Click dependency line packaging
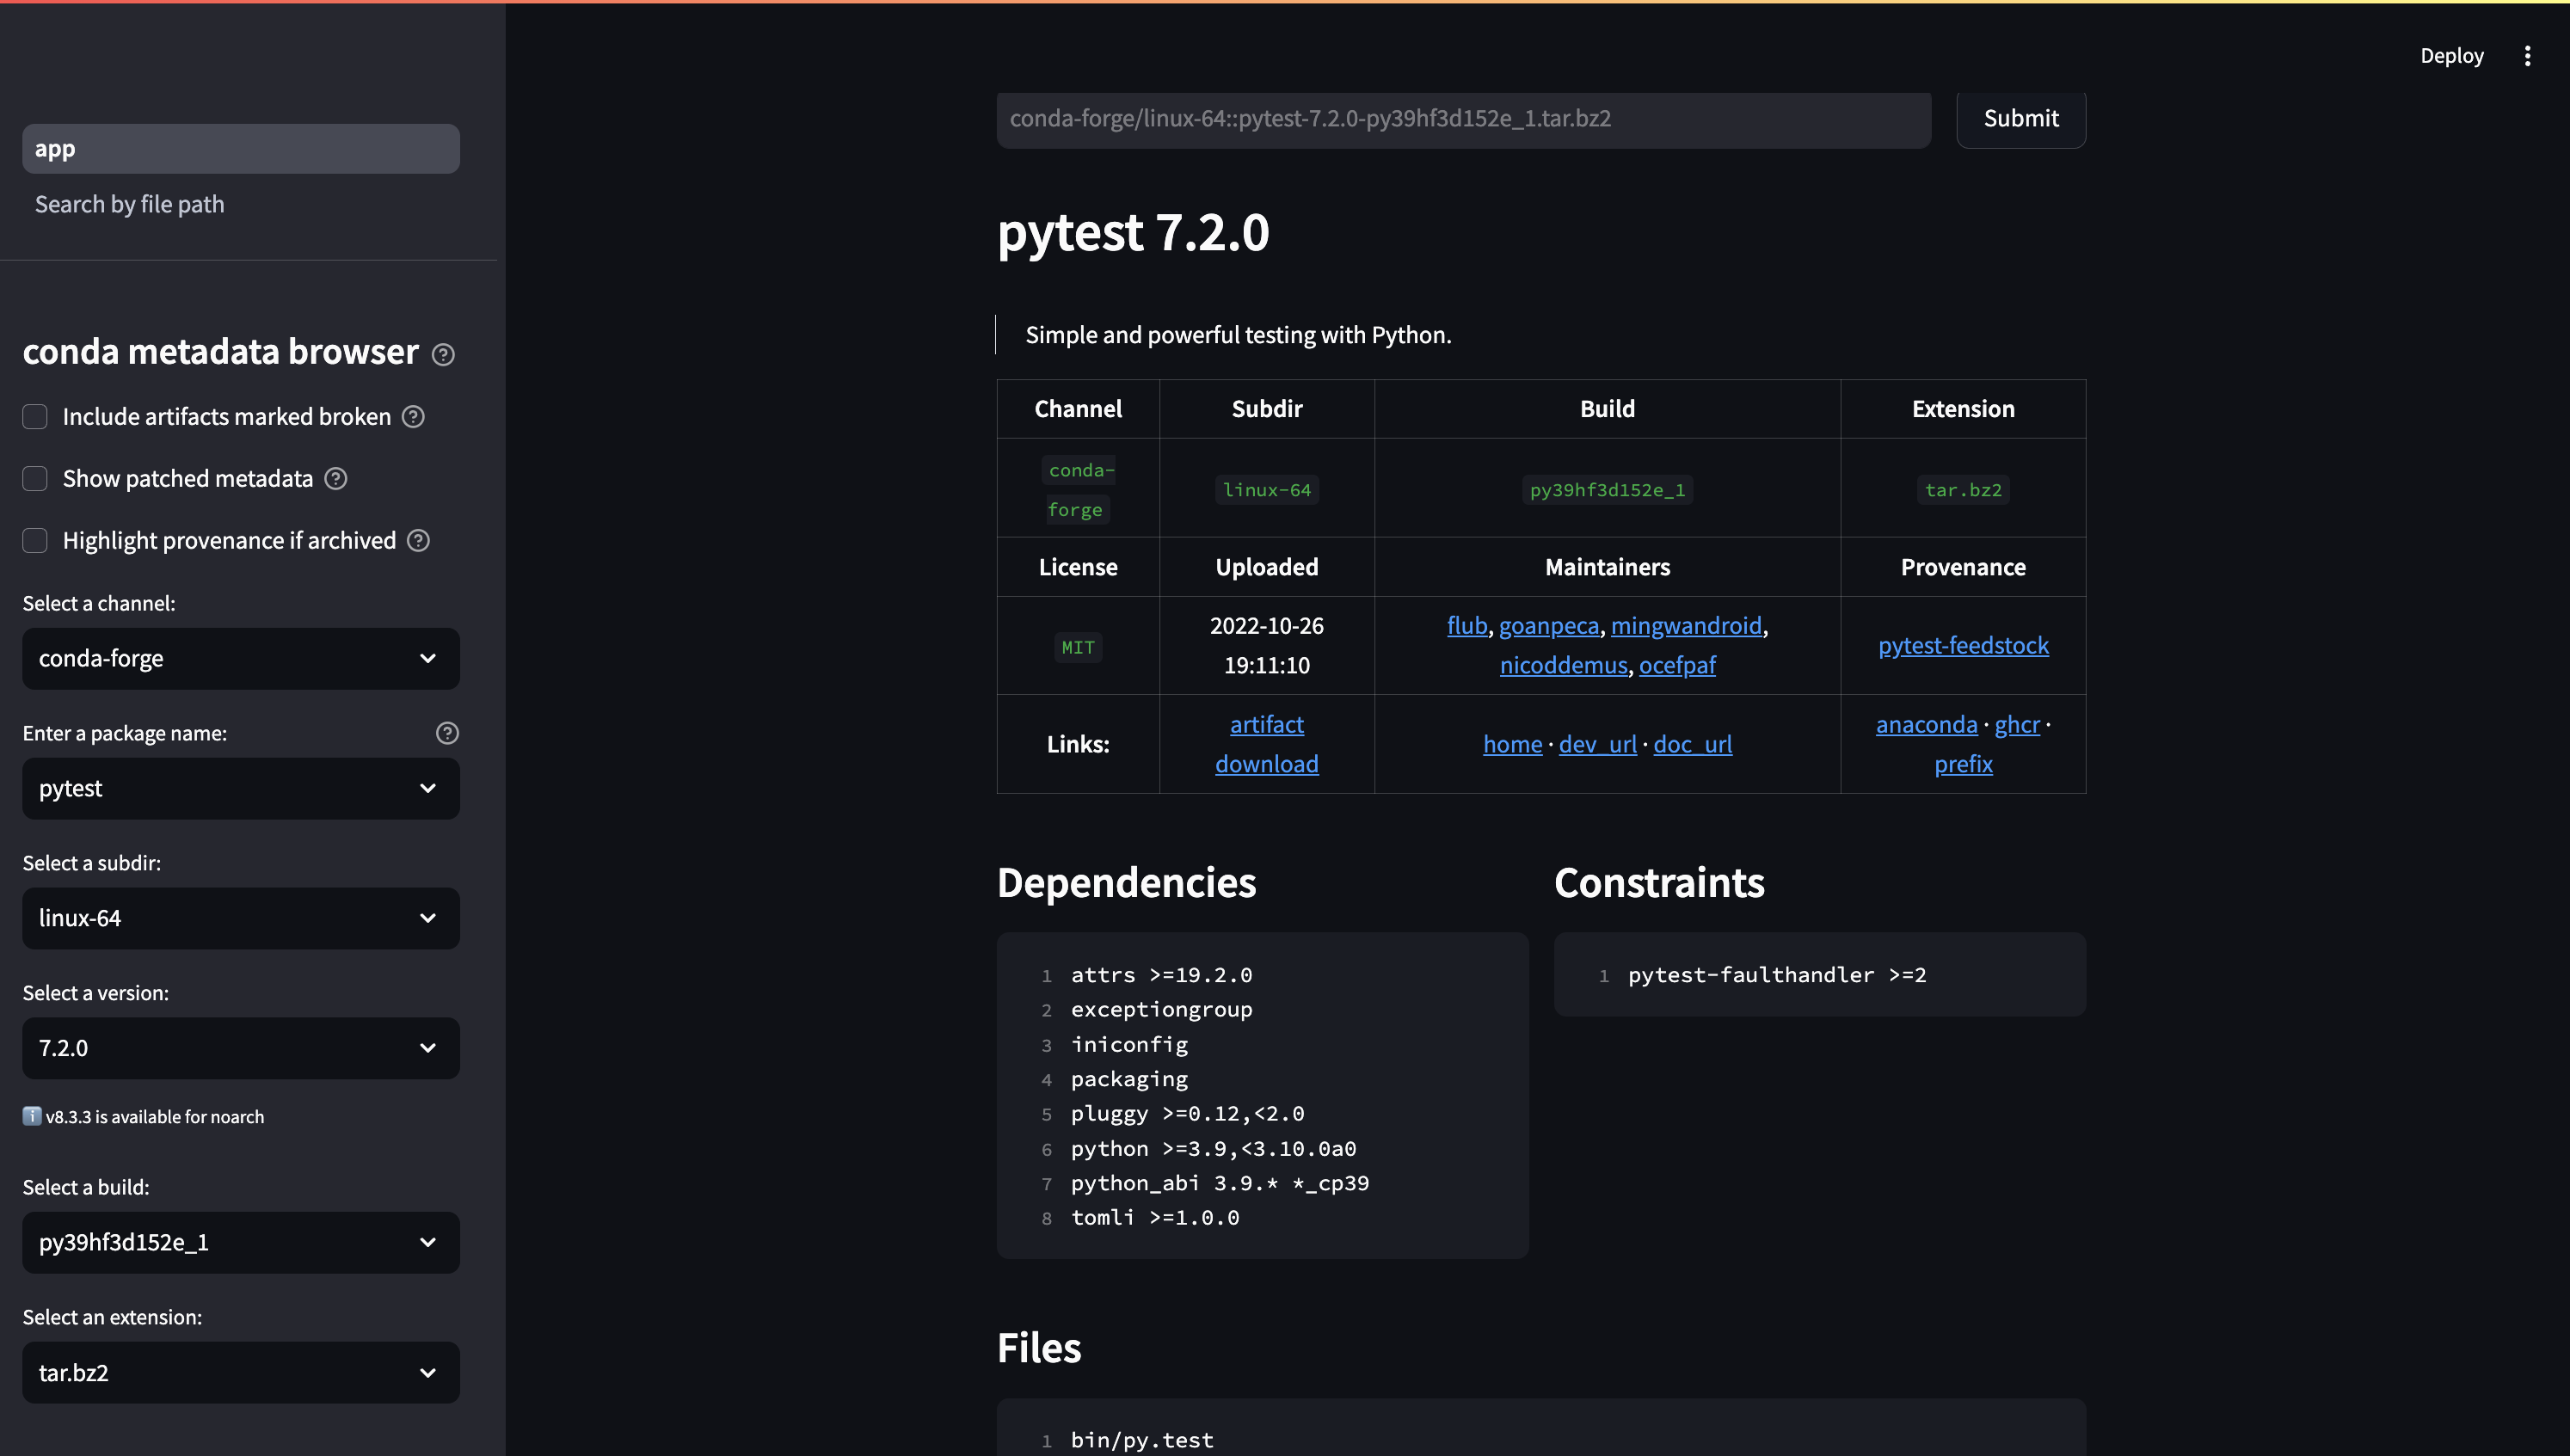Image resolution: width=2570 pixels, height=1456 pixels. (x=1129, y=1079)
